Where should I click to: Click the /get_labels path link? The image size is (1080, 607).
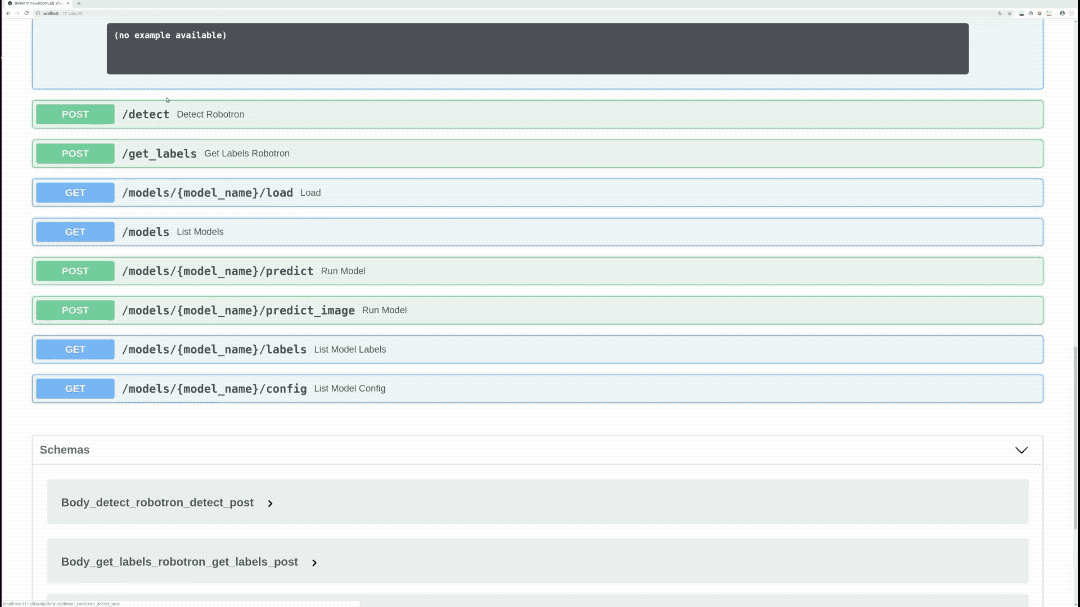coord(159,154)
